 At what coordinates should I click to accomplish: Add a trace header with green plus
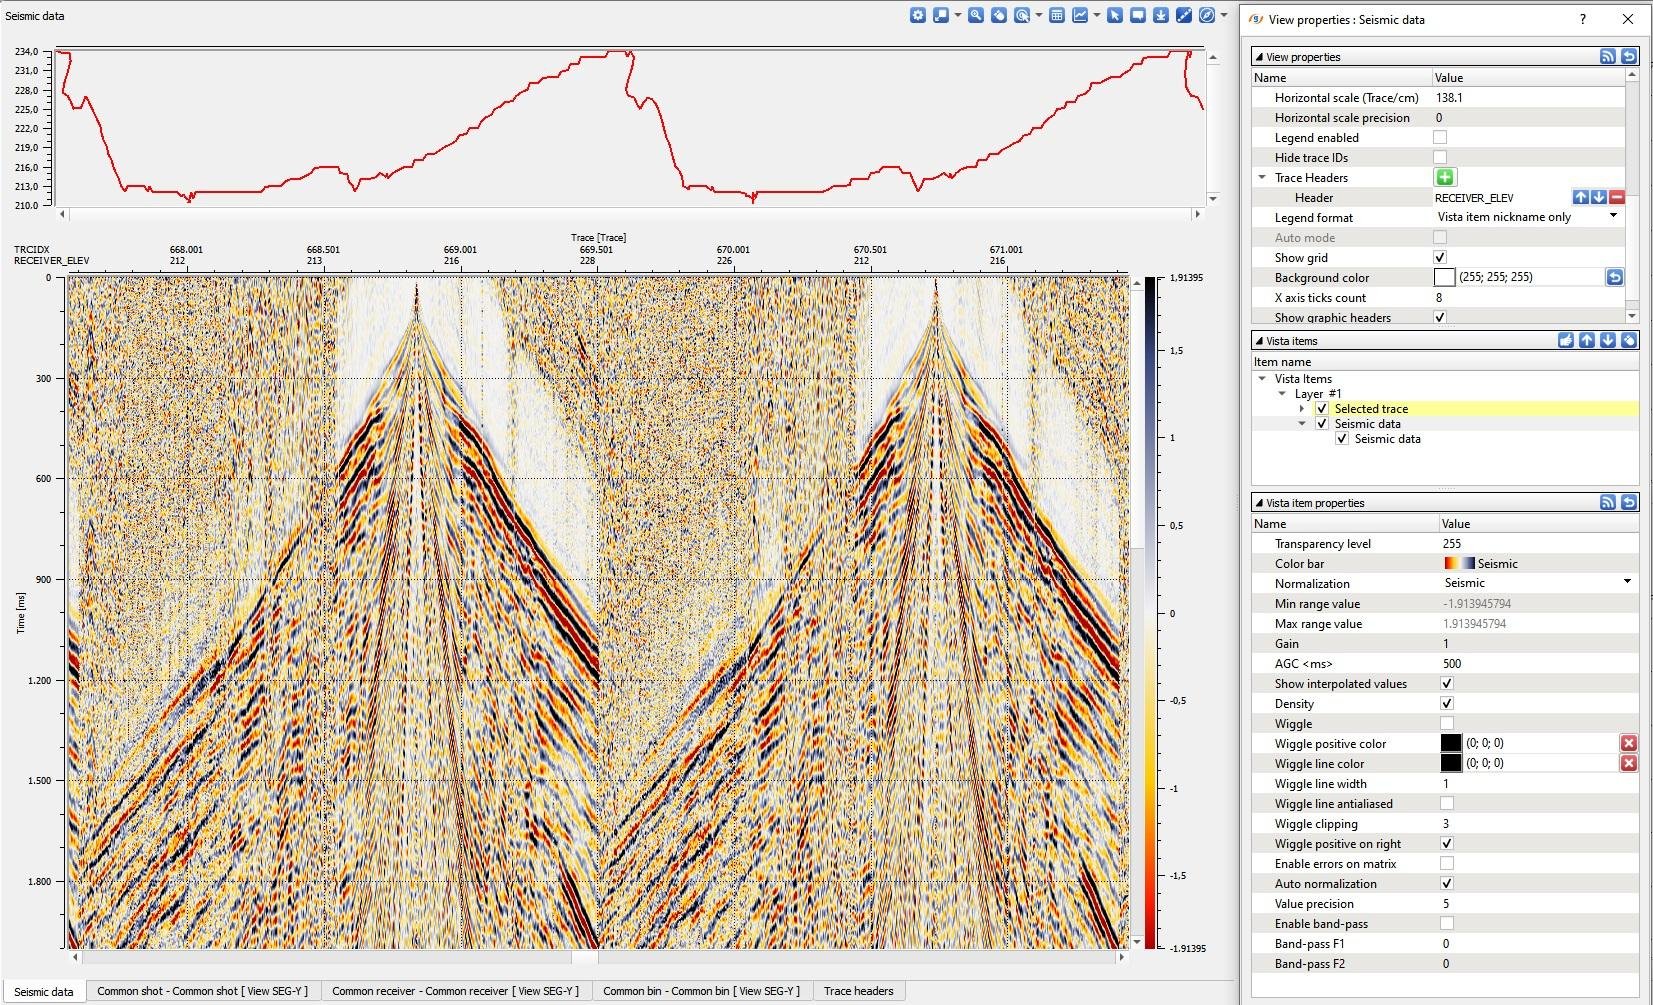click(x=1445, y=177)
